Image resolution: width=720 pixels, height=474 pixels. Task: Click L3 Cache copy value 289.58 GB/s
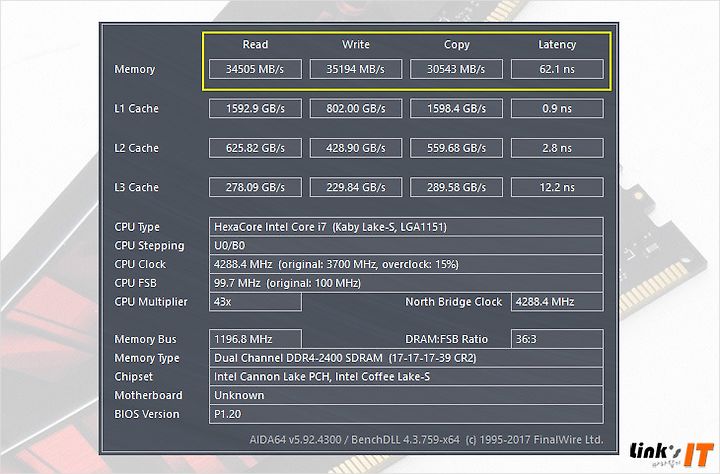456,187
